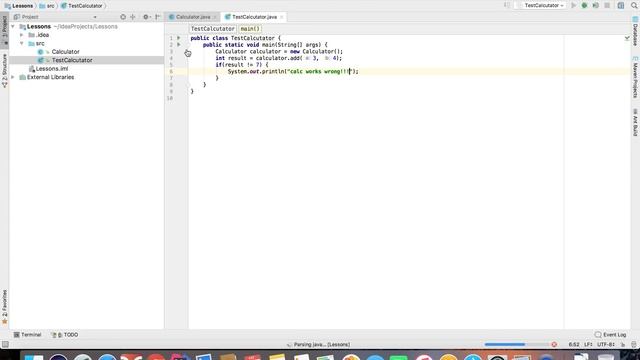Click code line with calculator.add call
The image size is (640, 360).
click(278, 58)
